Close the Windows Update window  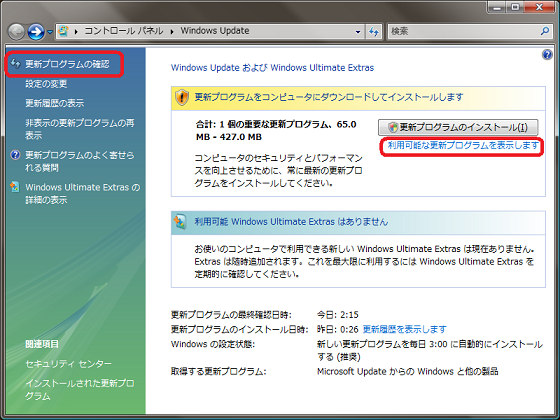pyautogui.click(x=539, y=7)
